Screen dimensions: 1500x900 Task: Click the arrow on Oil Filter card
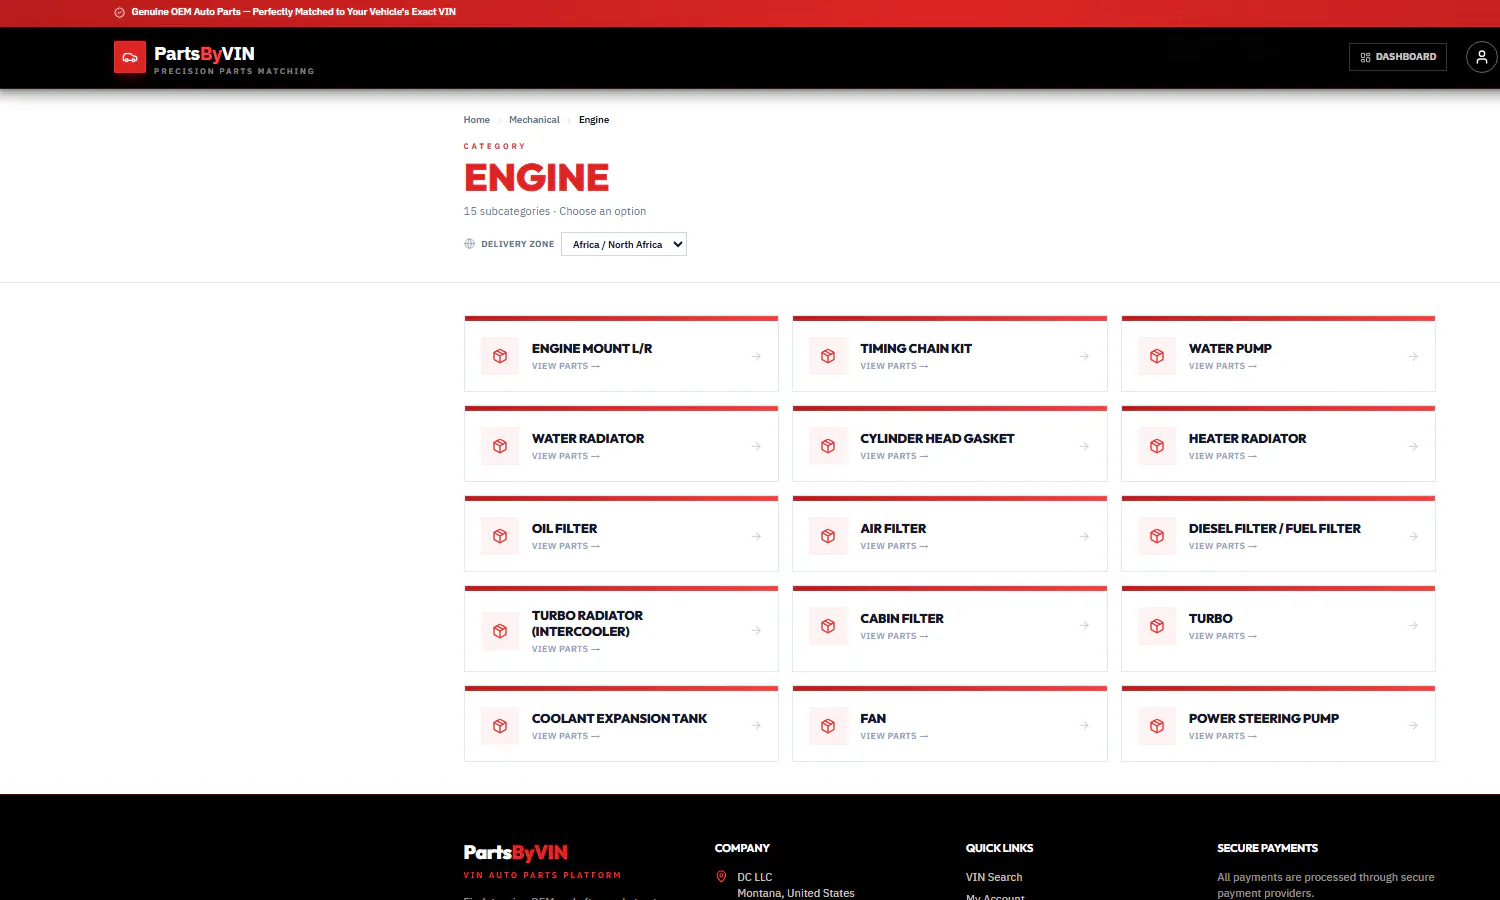click(x=756, y=536)
